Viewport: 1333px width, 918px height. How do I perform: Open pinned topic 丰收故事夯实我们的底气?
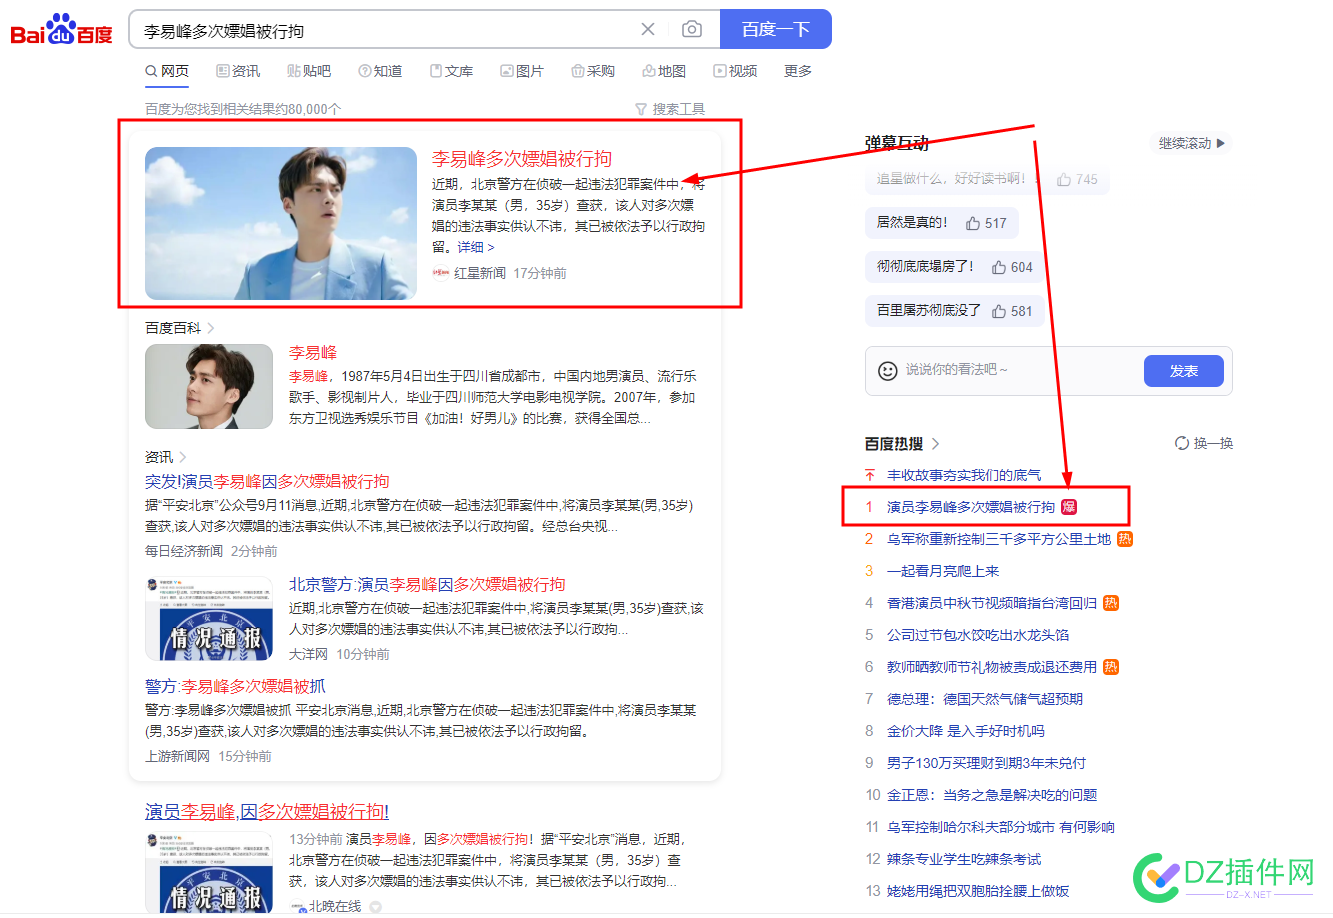[964, 475]
